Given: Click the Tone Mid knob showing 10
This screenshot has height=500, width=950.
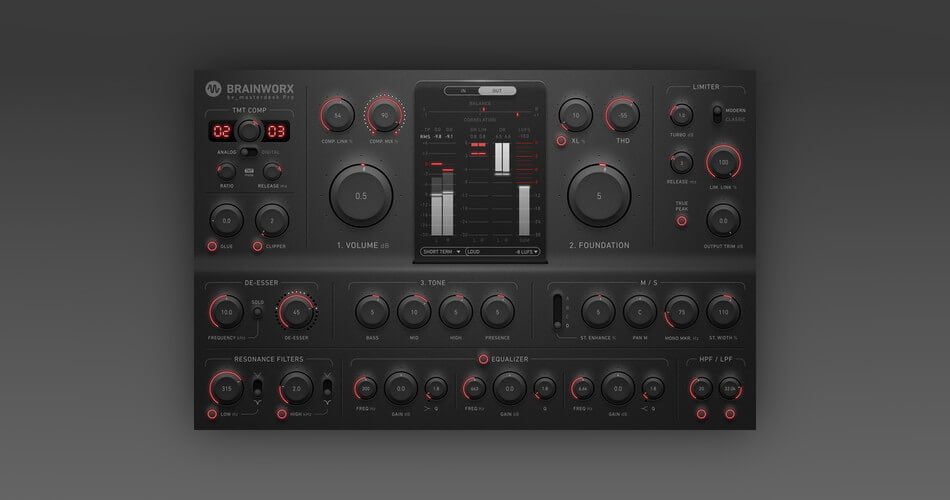Looking at the screenshot, I should [x=414, y=312].
